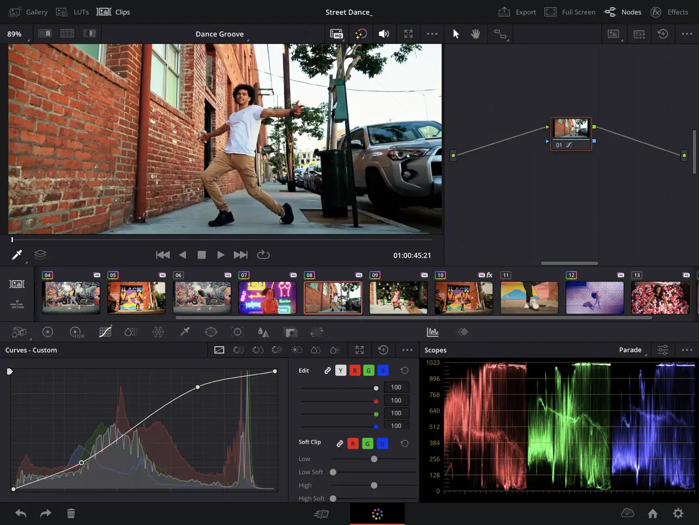Image resolution: width=700 pixels, height=525 pixels.
Task: Open the Street Dance project title dropdown
Action: tap(349, 12)
